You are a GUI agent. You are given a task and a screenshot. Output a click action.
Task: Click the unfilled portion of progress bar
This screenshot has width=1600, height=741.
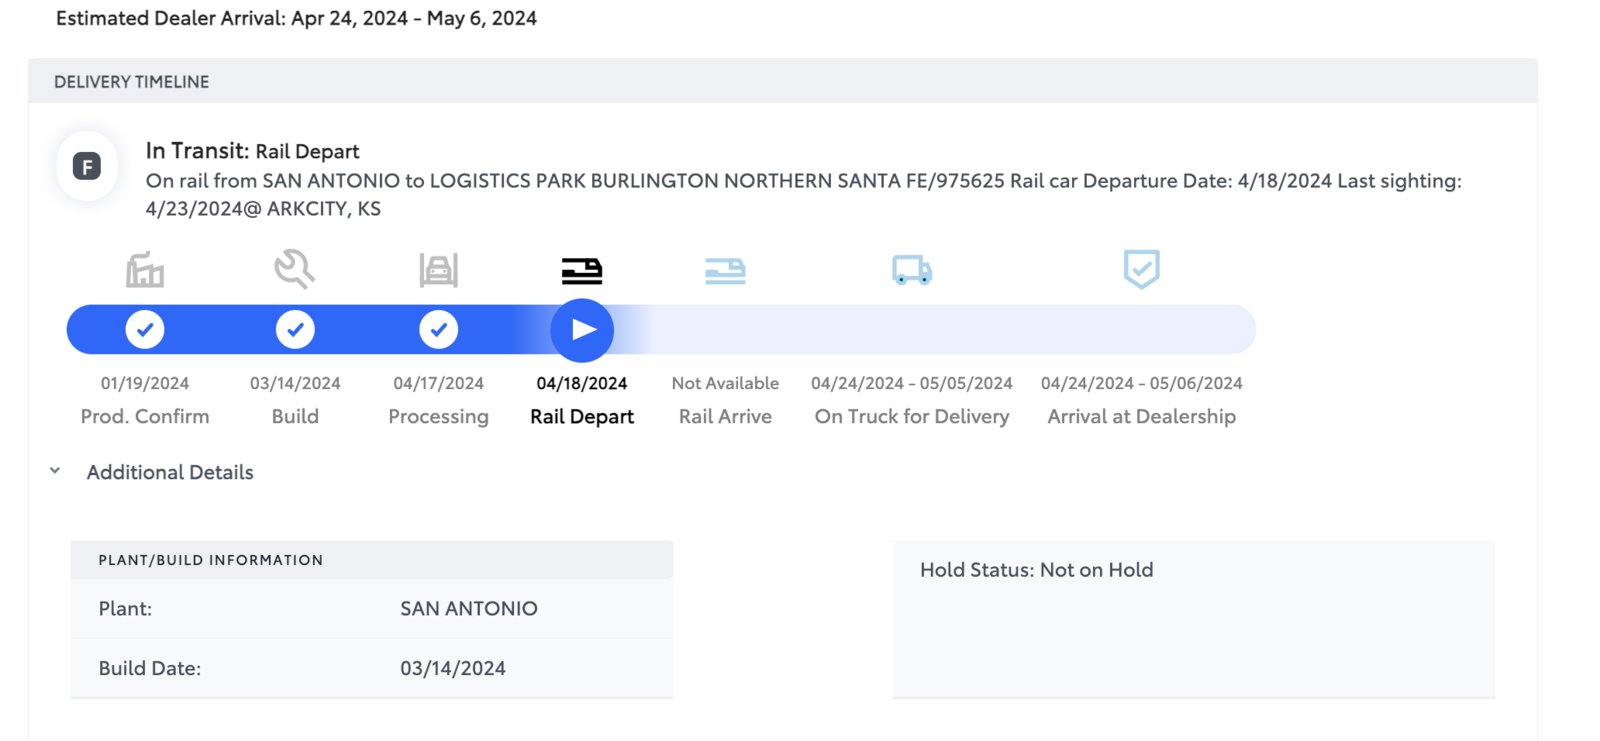[935, 329]
